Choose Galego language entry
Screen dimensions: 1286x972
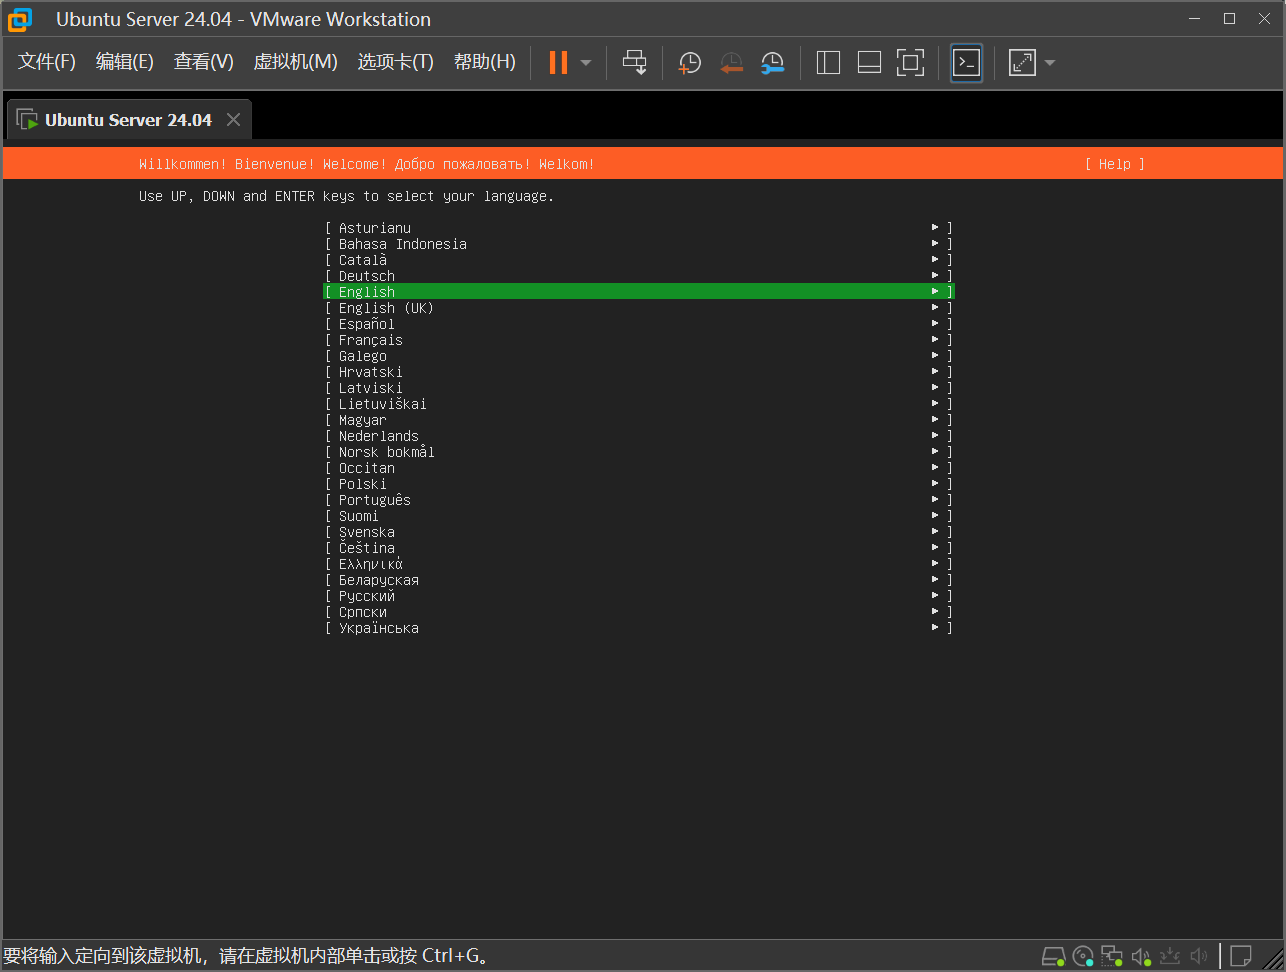coord(639,356)
